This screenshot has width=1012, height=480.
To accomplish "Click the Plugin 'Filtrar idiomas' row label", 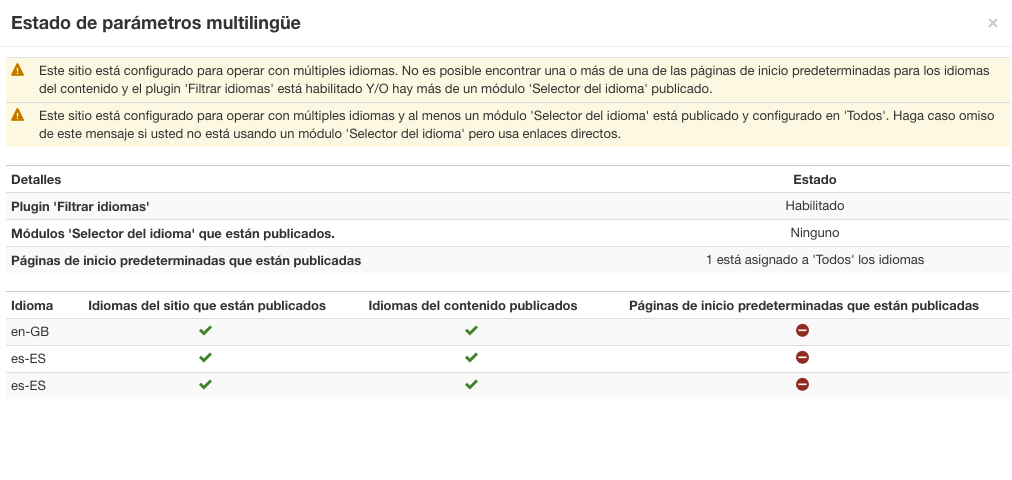I will [x=81, y=207].
